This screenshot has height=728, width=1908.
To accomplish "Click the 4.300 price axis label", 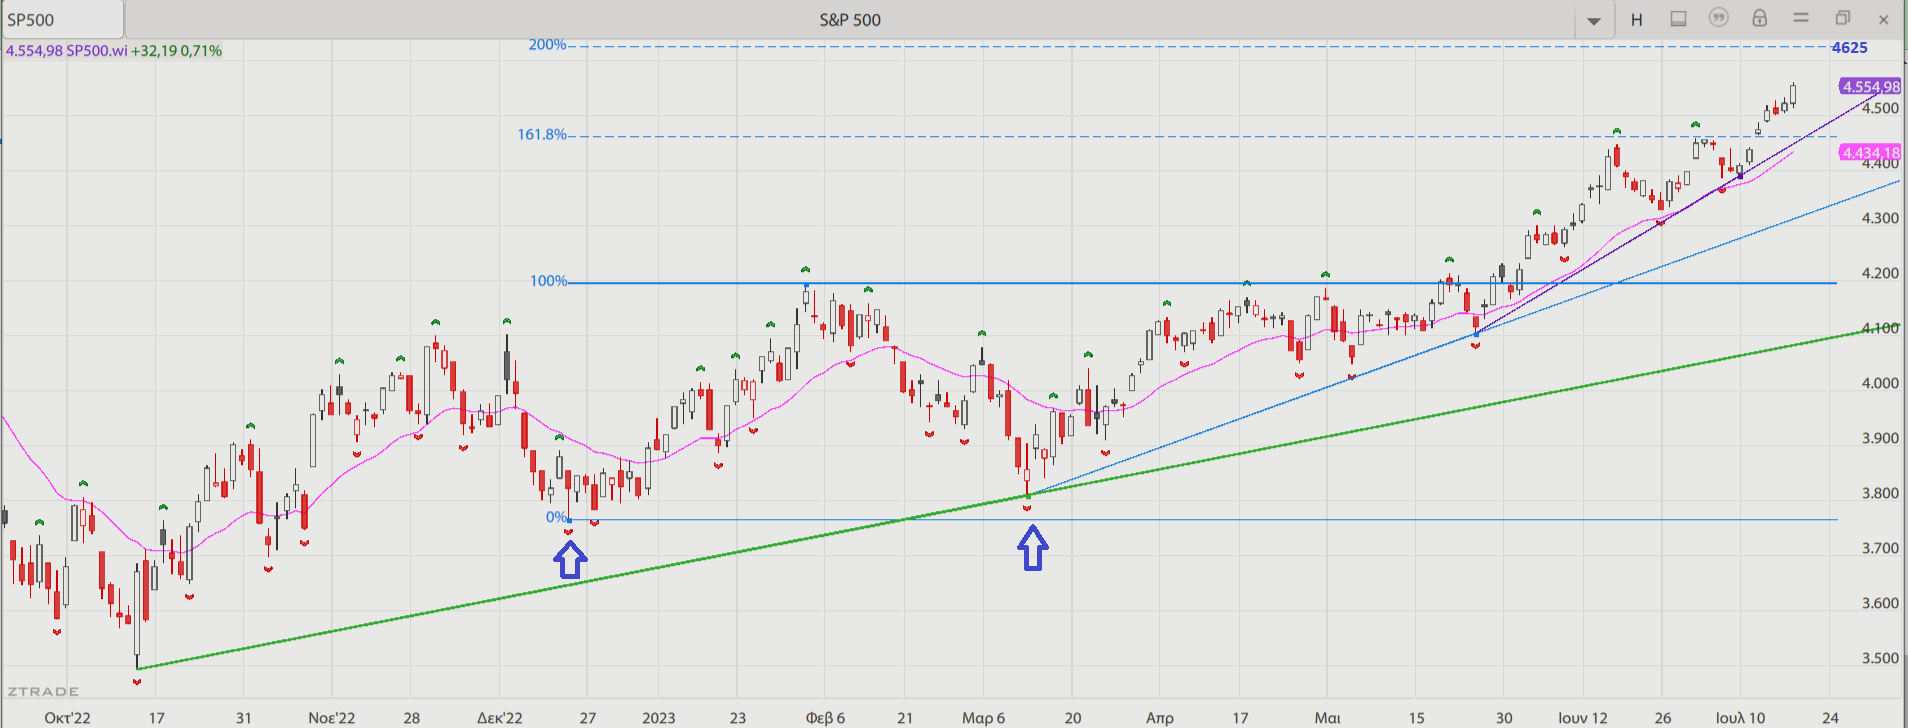I will (x=1880, y=218).
